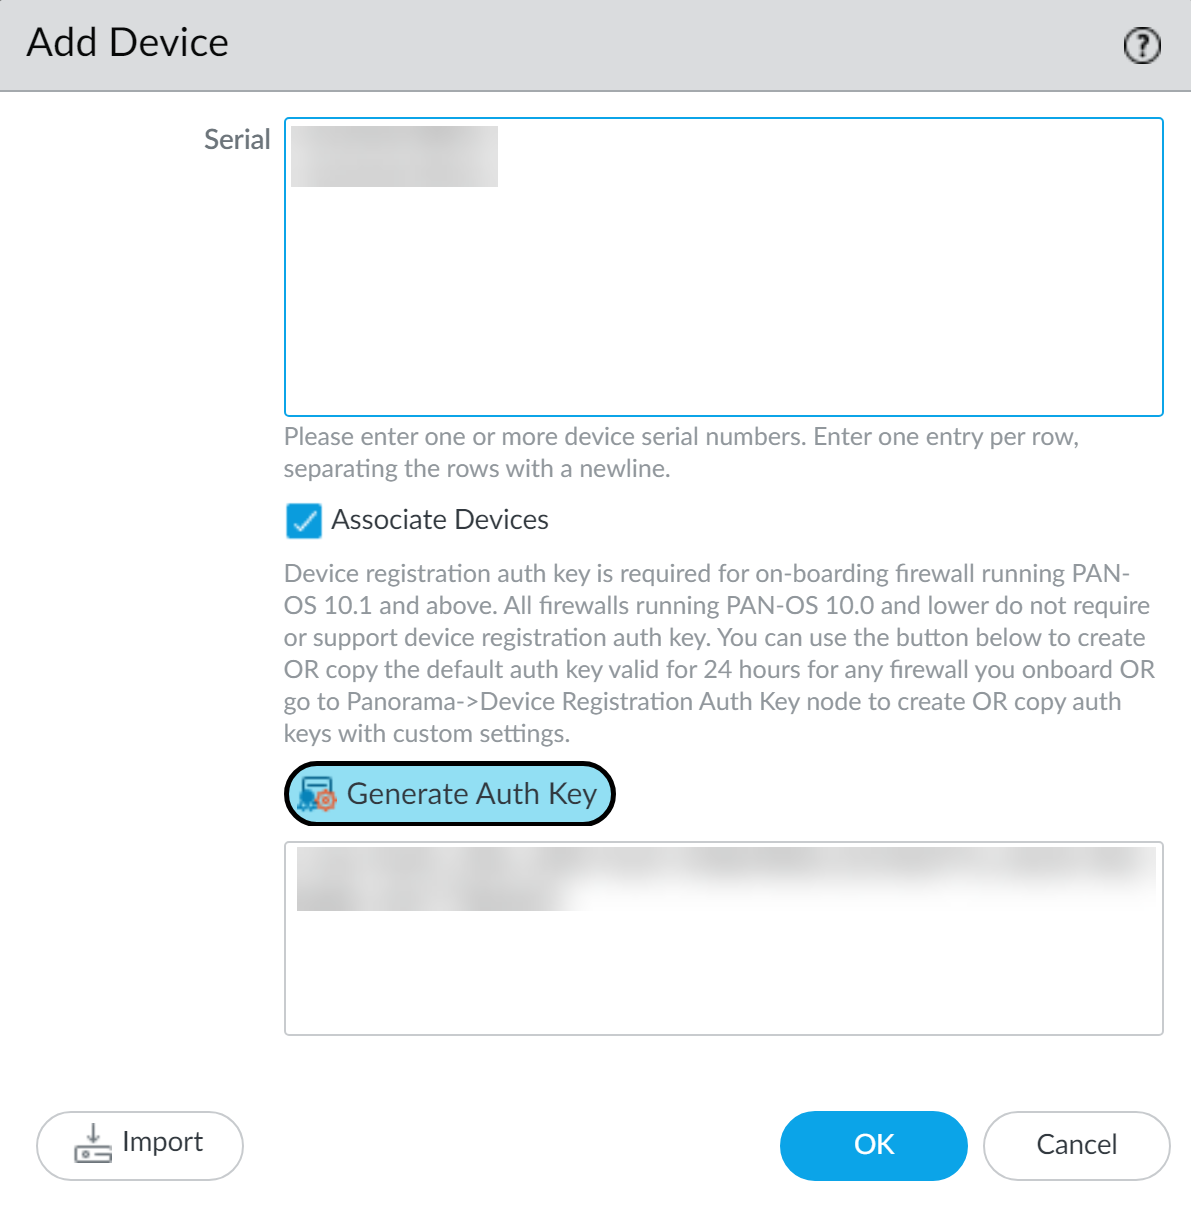Focus the Serial numbers text area
The image size is (1191, 1218).
724,300
